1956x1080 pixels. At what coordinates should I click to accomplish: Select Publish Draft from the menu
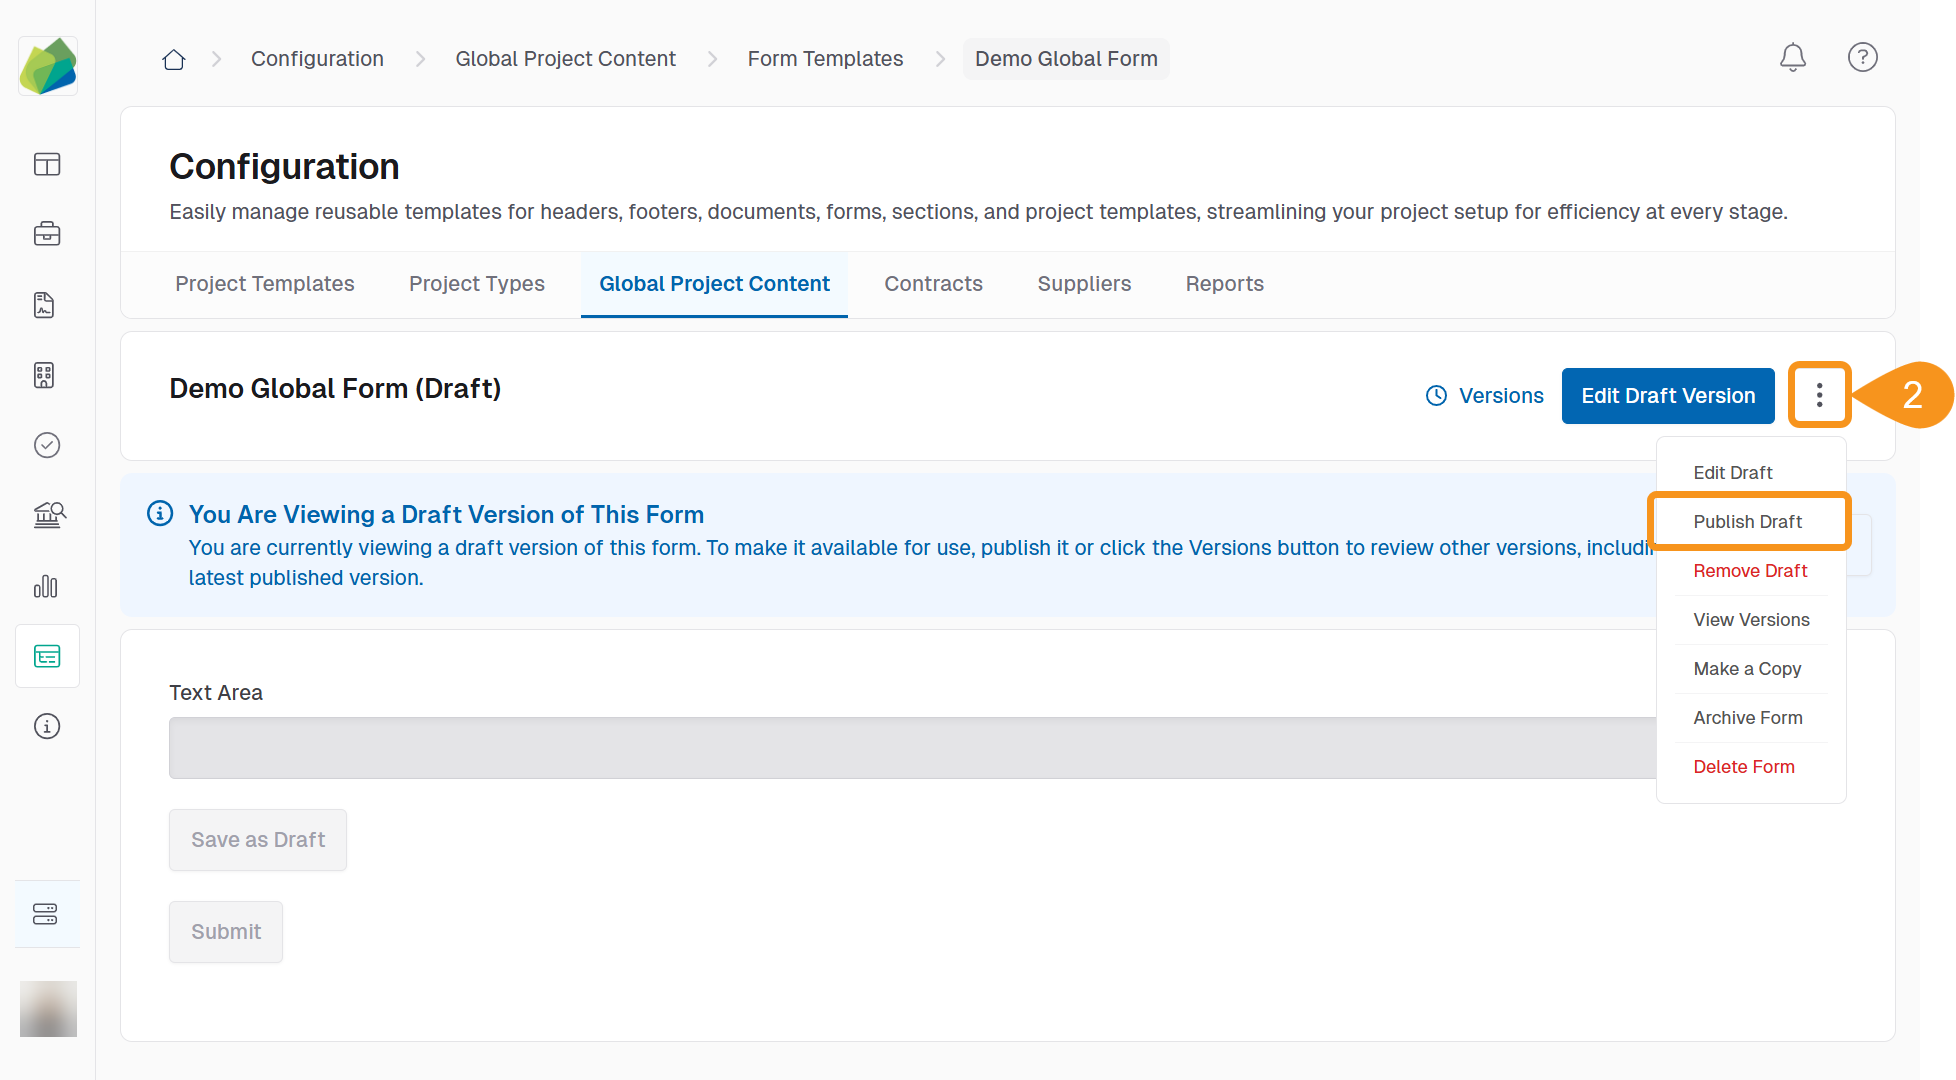click(1747, 522)
